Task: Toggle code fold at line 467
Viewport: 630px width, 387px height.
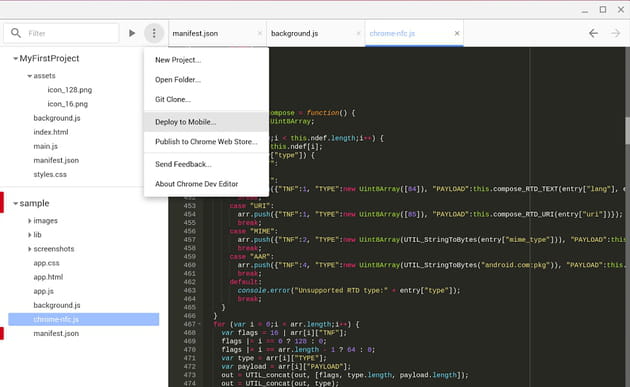Action: click(x=199, y=324)
